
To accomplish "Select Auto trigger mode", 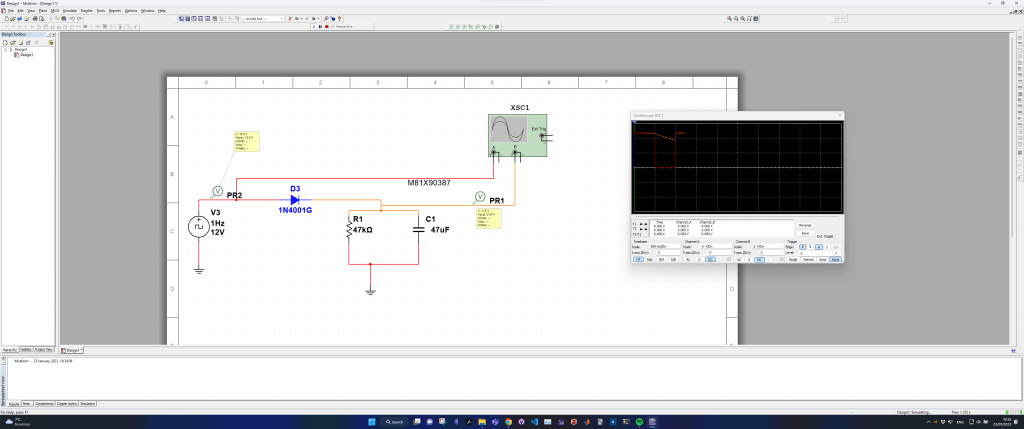I will pyautogui.click(x=822, y=259).
